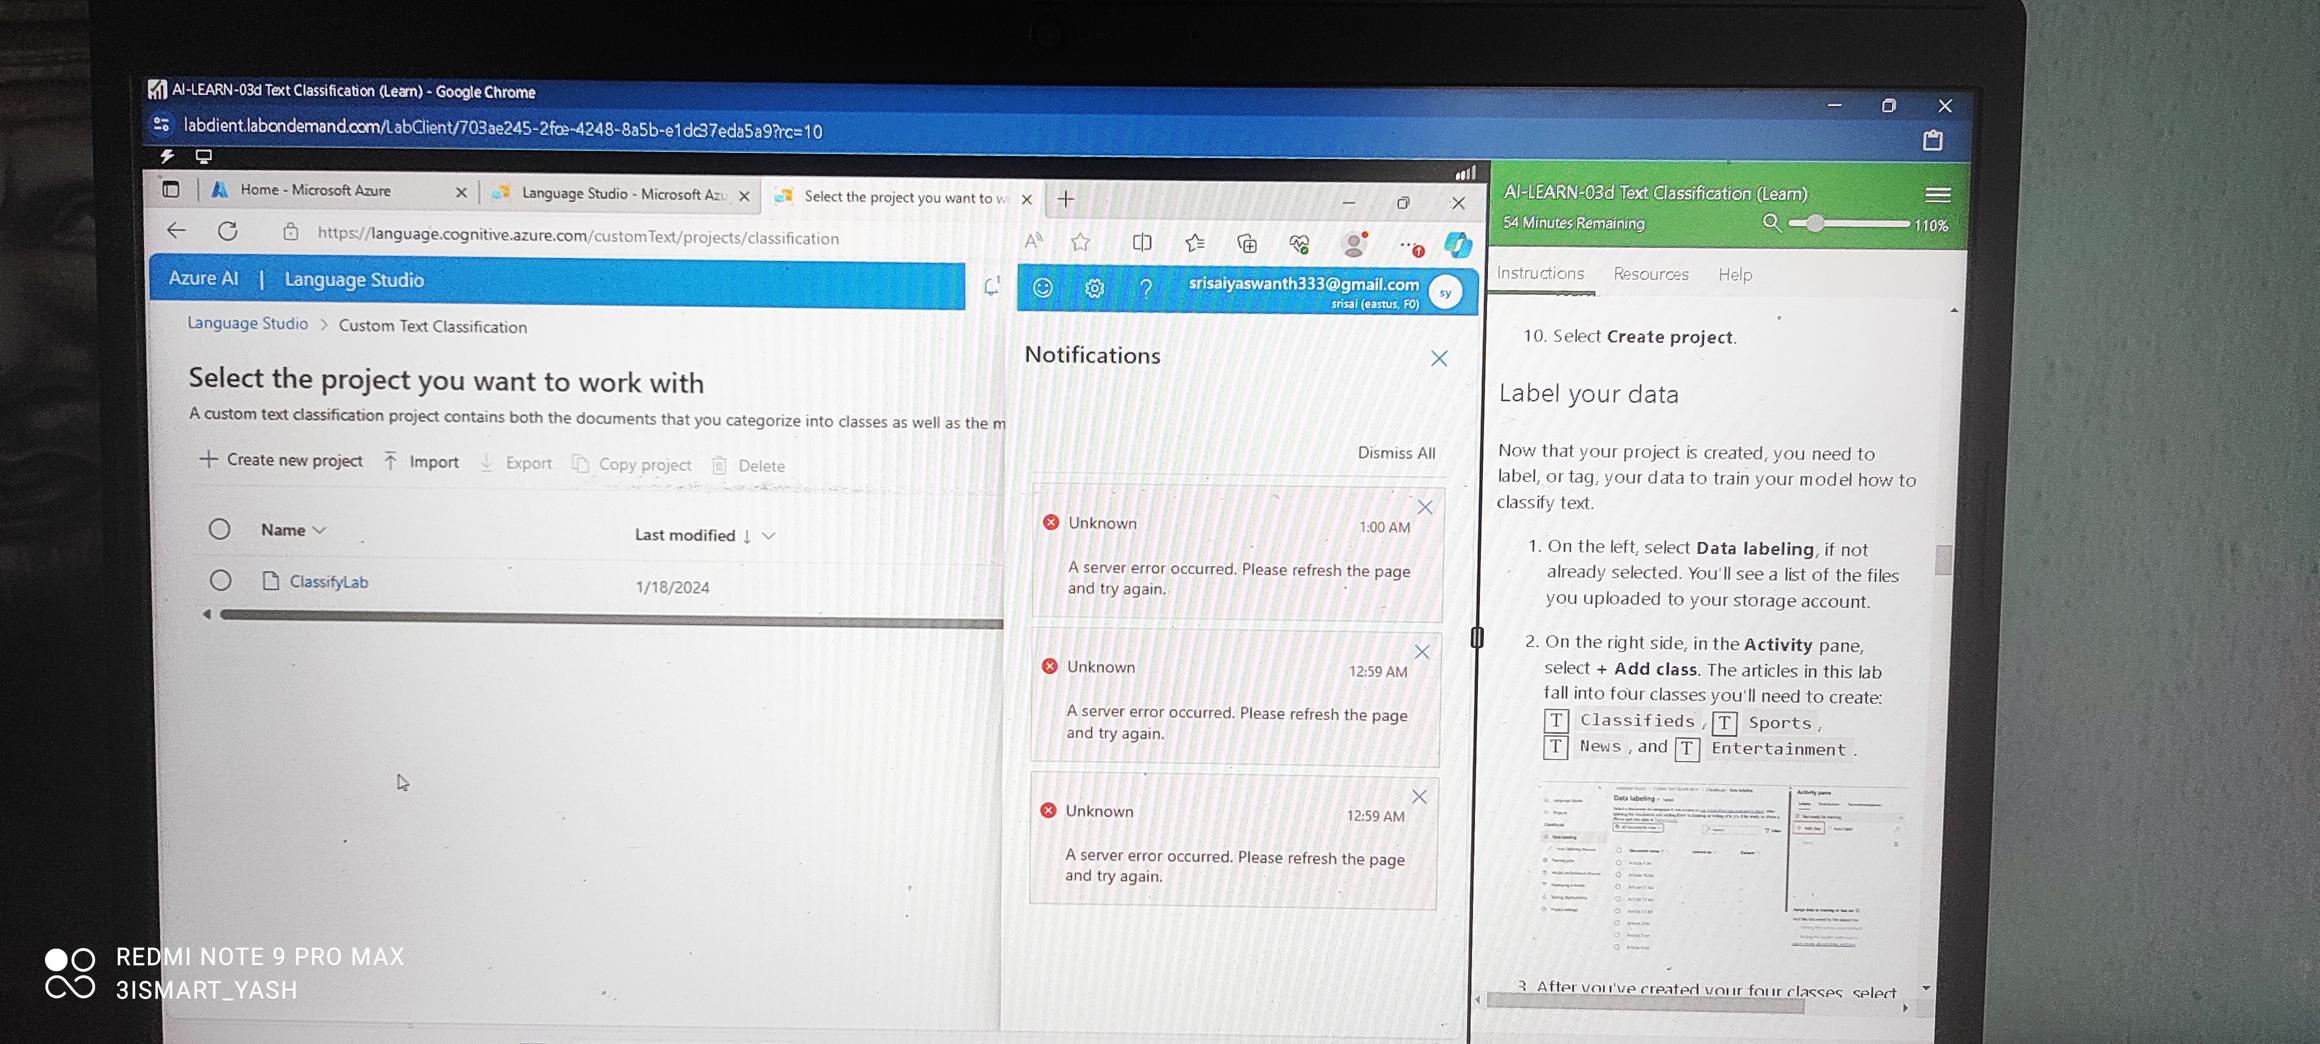The height and width of the screenshot is (1044, 2320).
Task: Click Create new project
Action: (x=281, y=460)
